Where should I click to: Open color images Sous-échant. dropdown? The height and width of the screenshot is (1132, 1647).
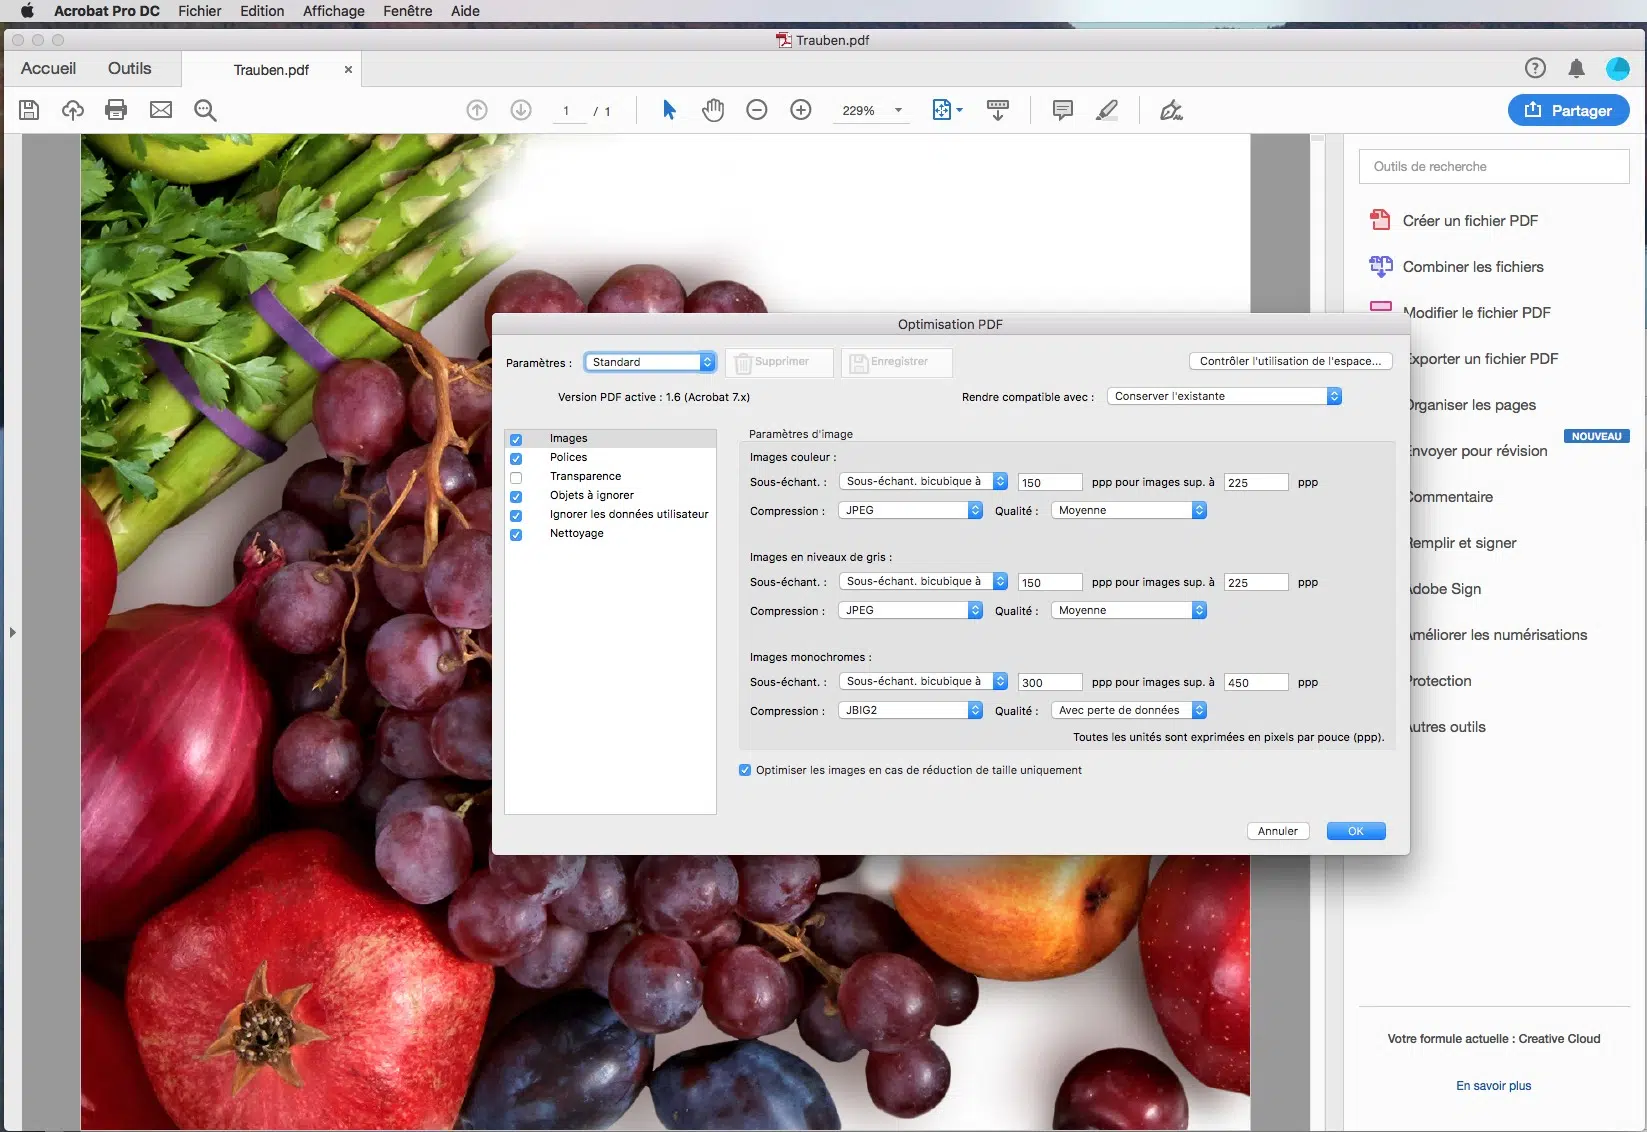923,481
